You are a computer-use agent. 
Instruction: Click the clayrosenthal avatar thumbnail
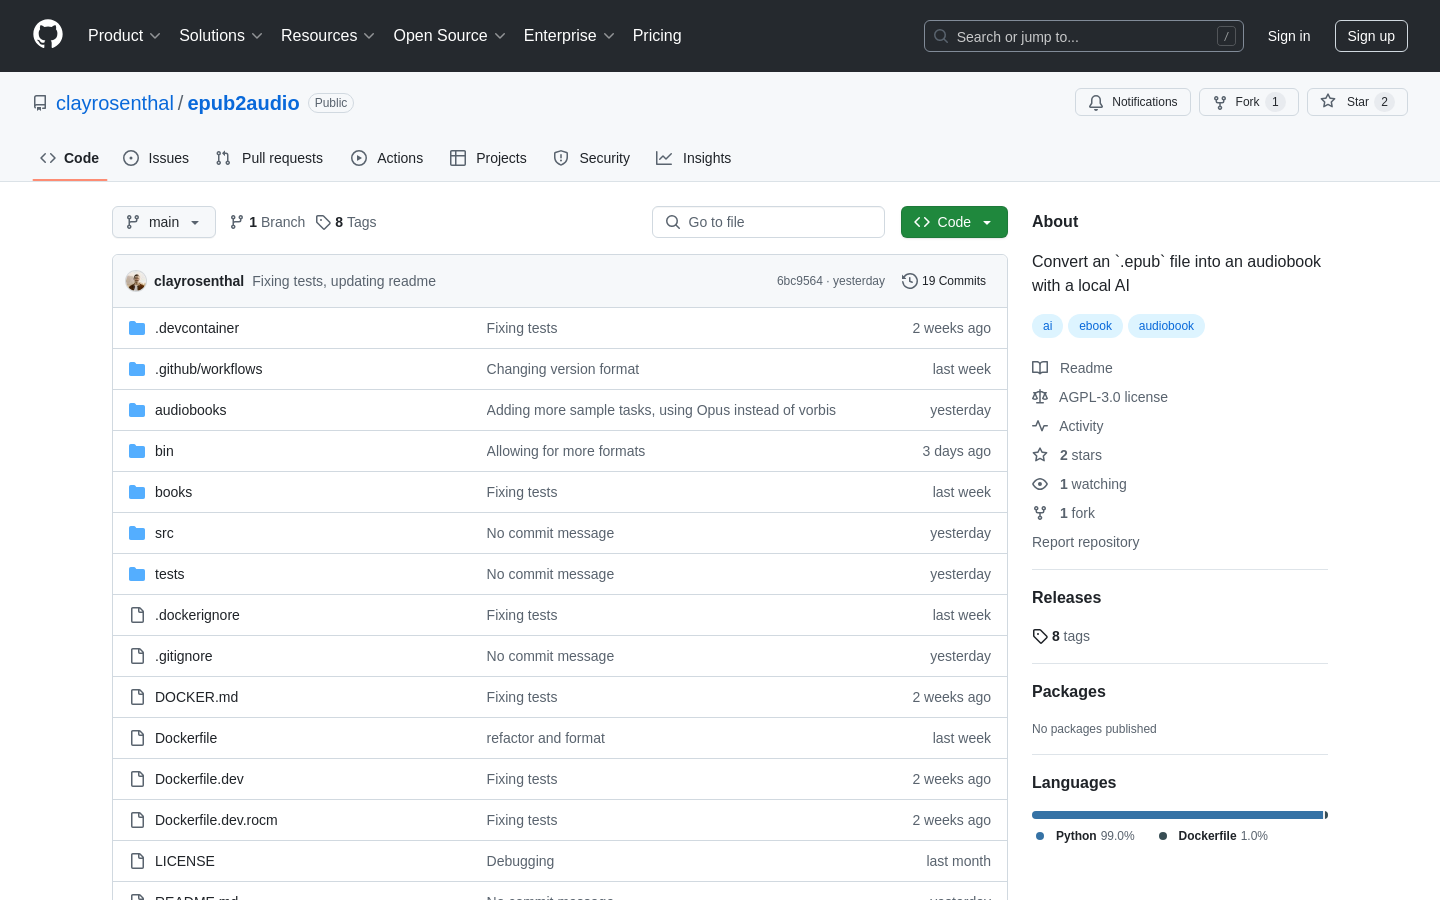[136, 281]
